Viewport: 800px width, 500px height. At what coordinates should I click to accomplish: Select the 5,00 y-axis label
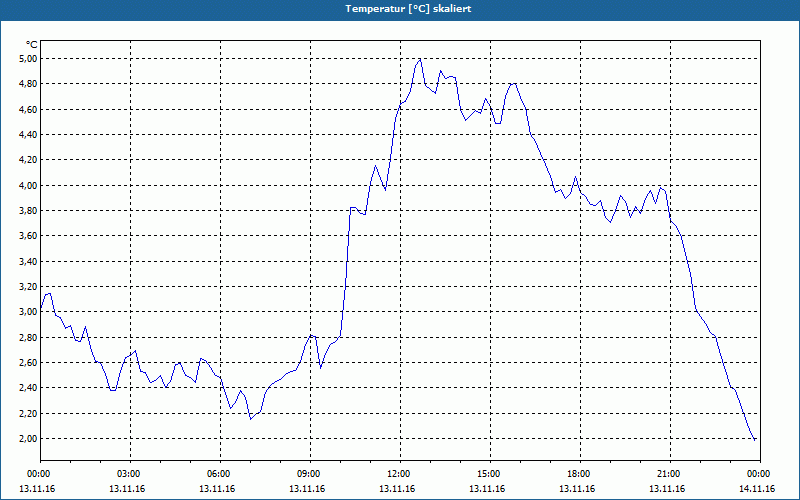click(x=29, y=59)
